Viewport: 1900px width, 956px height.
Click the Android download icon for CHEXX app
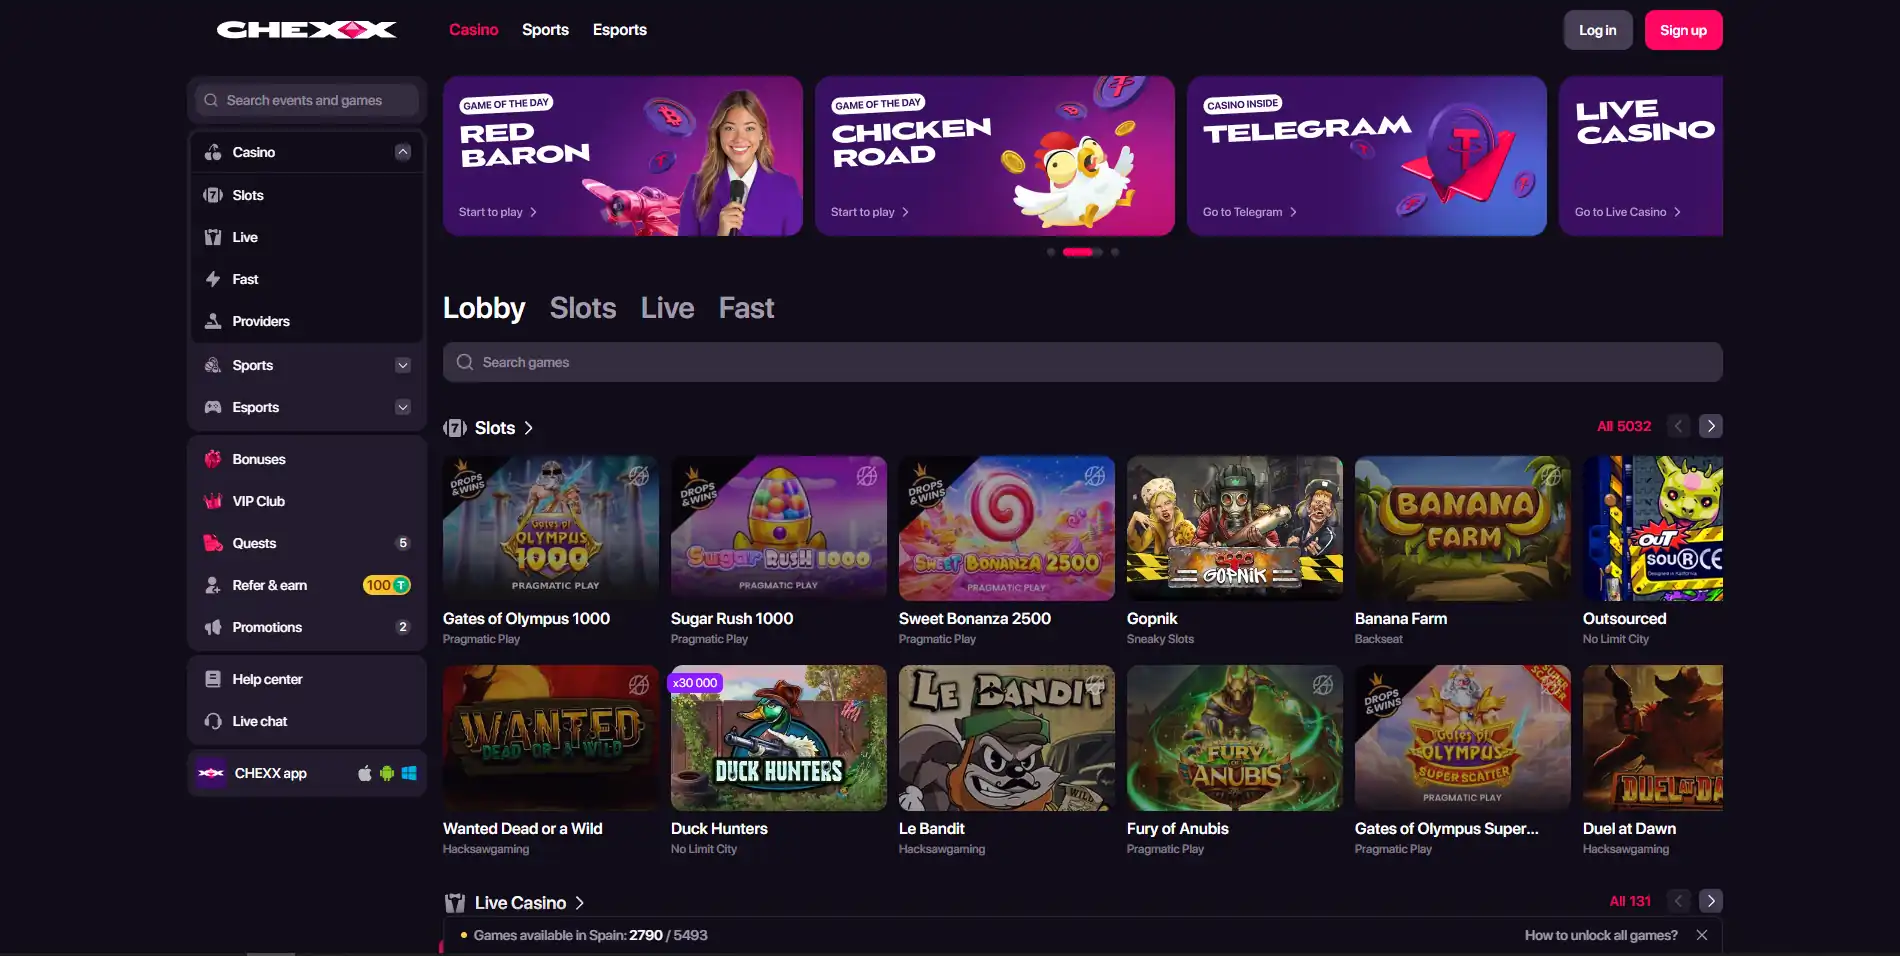click(x=387, y=773)
